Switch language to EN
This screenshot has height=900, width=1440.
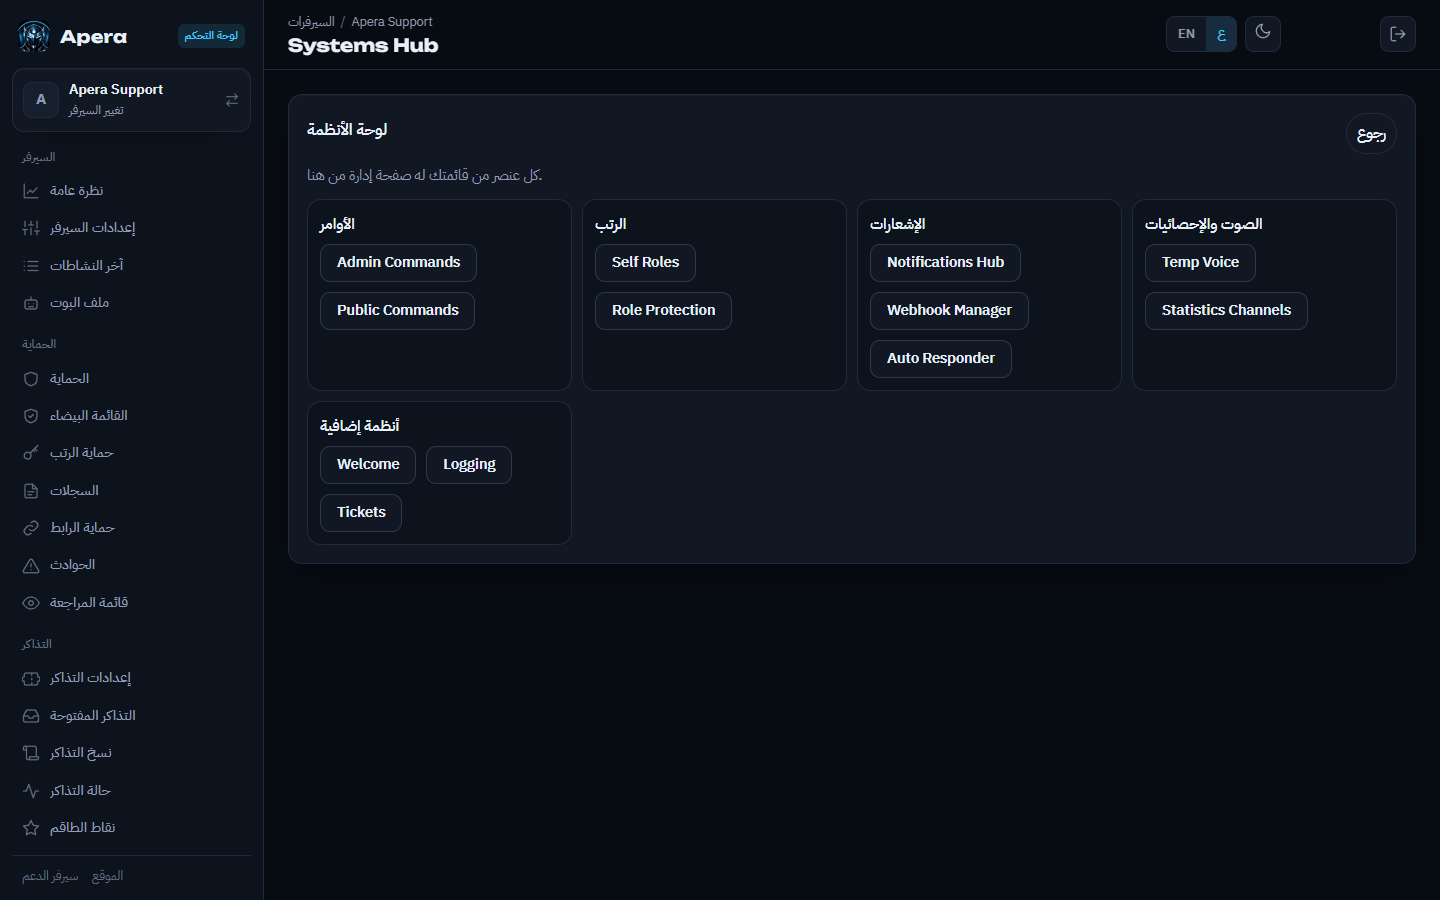point(1186,34)
